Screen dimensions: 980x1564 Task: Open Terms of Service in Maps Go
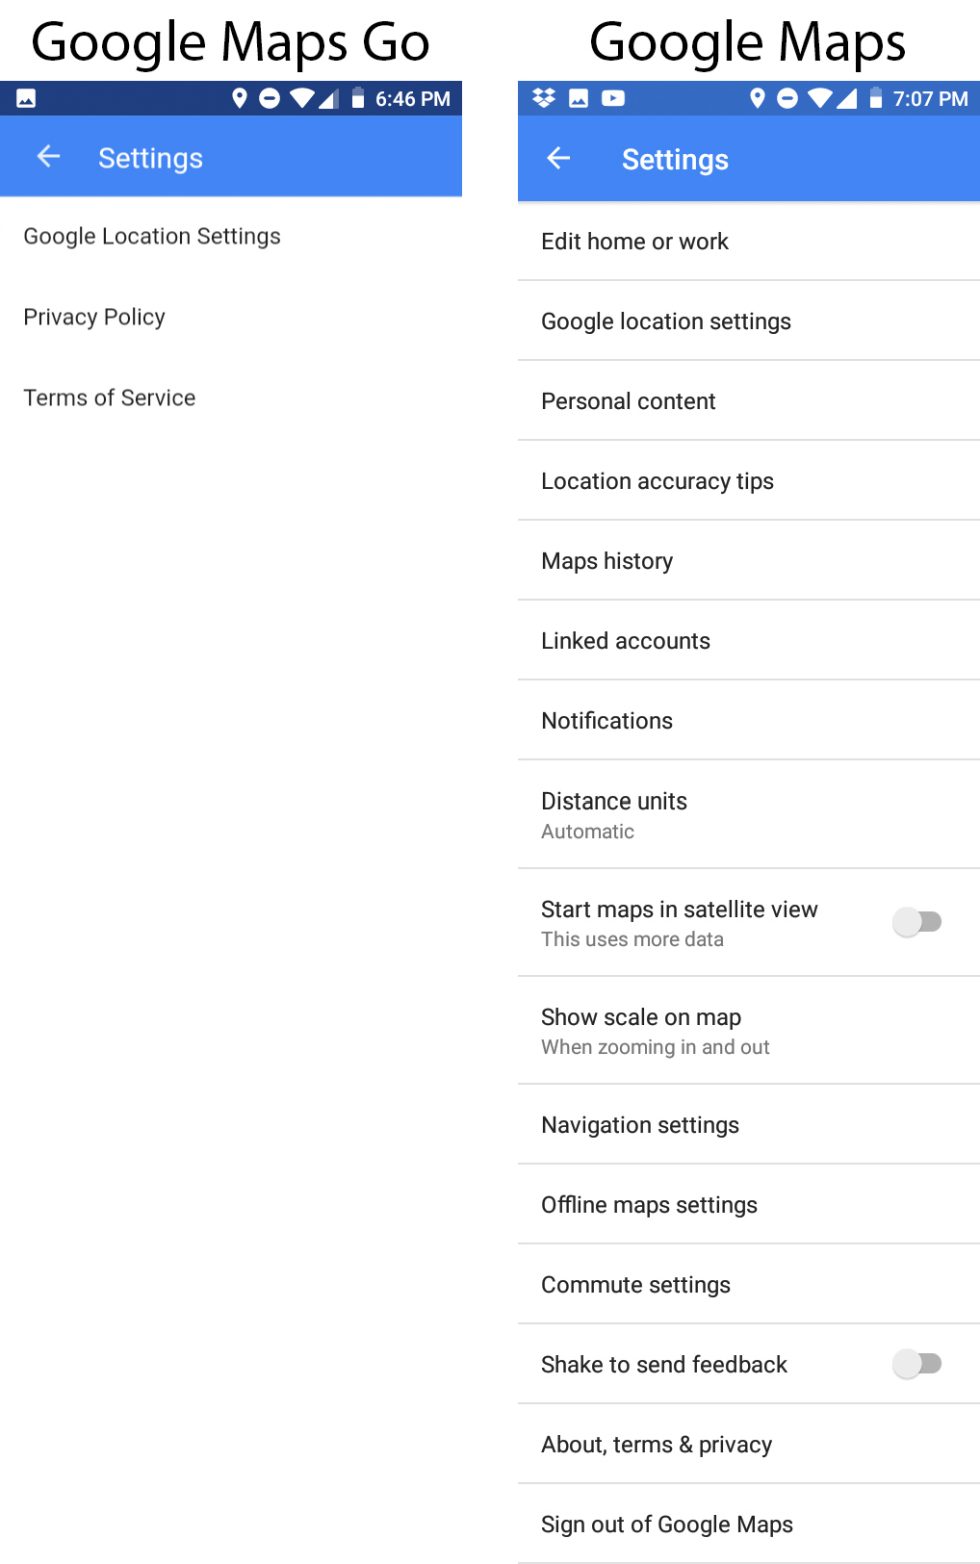(109, 398)
